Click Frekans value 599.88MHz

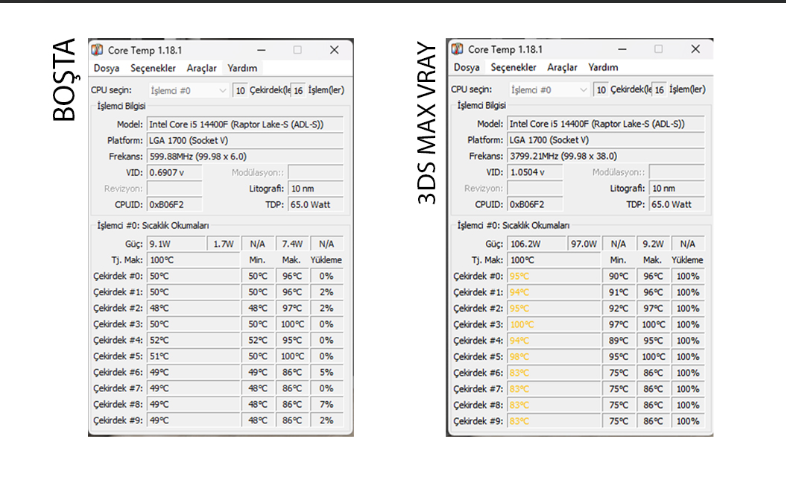(245, 156)
